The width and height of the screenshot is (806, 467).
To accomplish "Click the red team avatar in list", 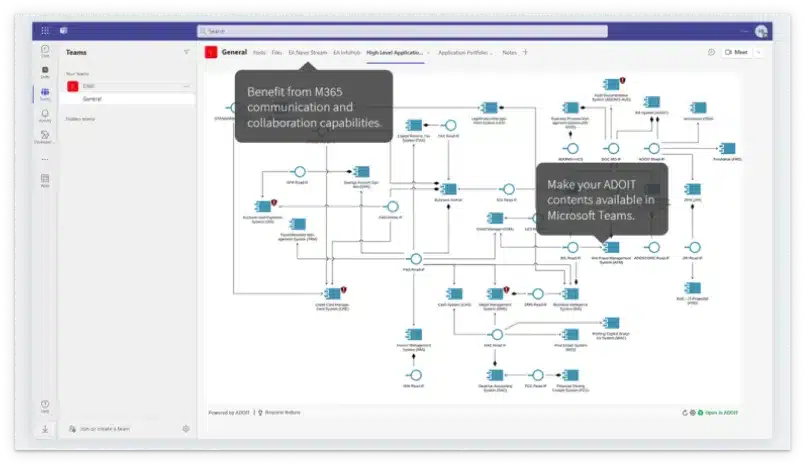I will coord(72,86).
